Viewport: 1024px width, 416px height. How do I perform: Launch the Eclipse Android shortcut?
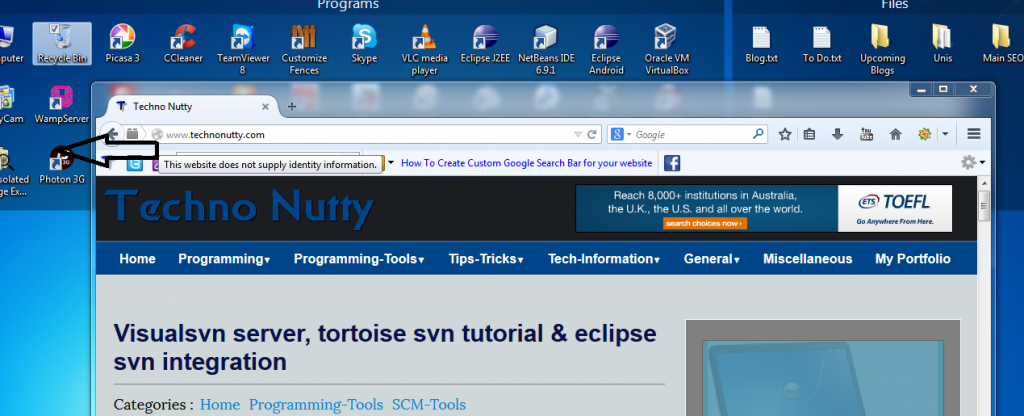point(606,49)
